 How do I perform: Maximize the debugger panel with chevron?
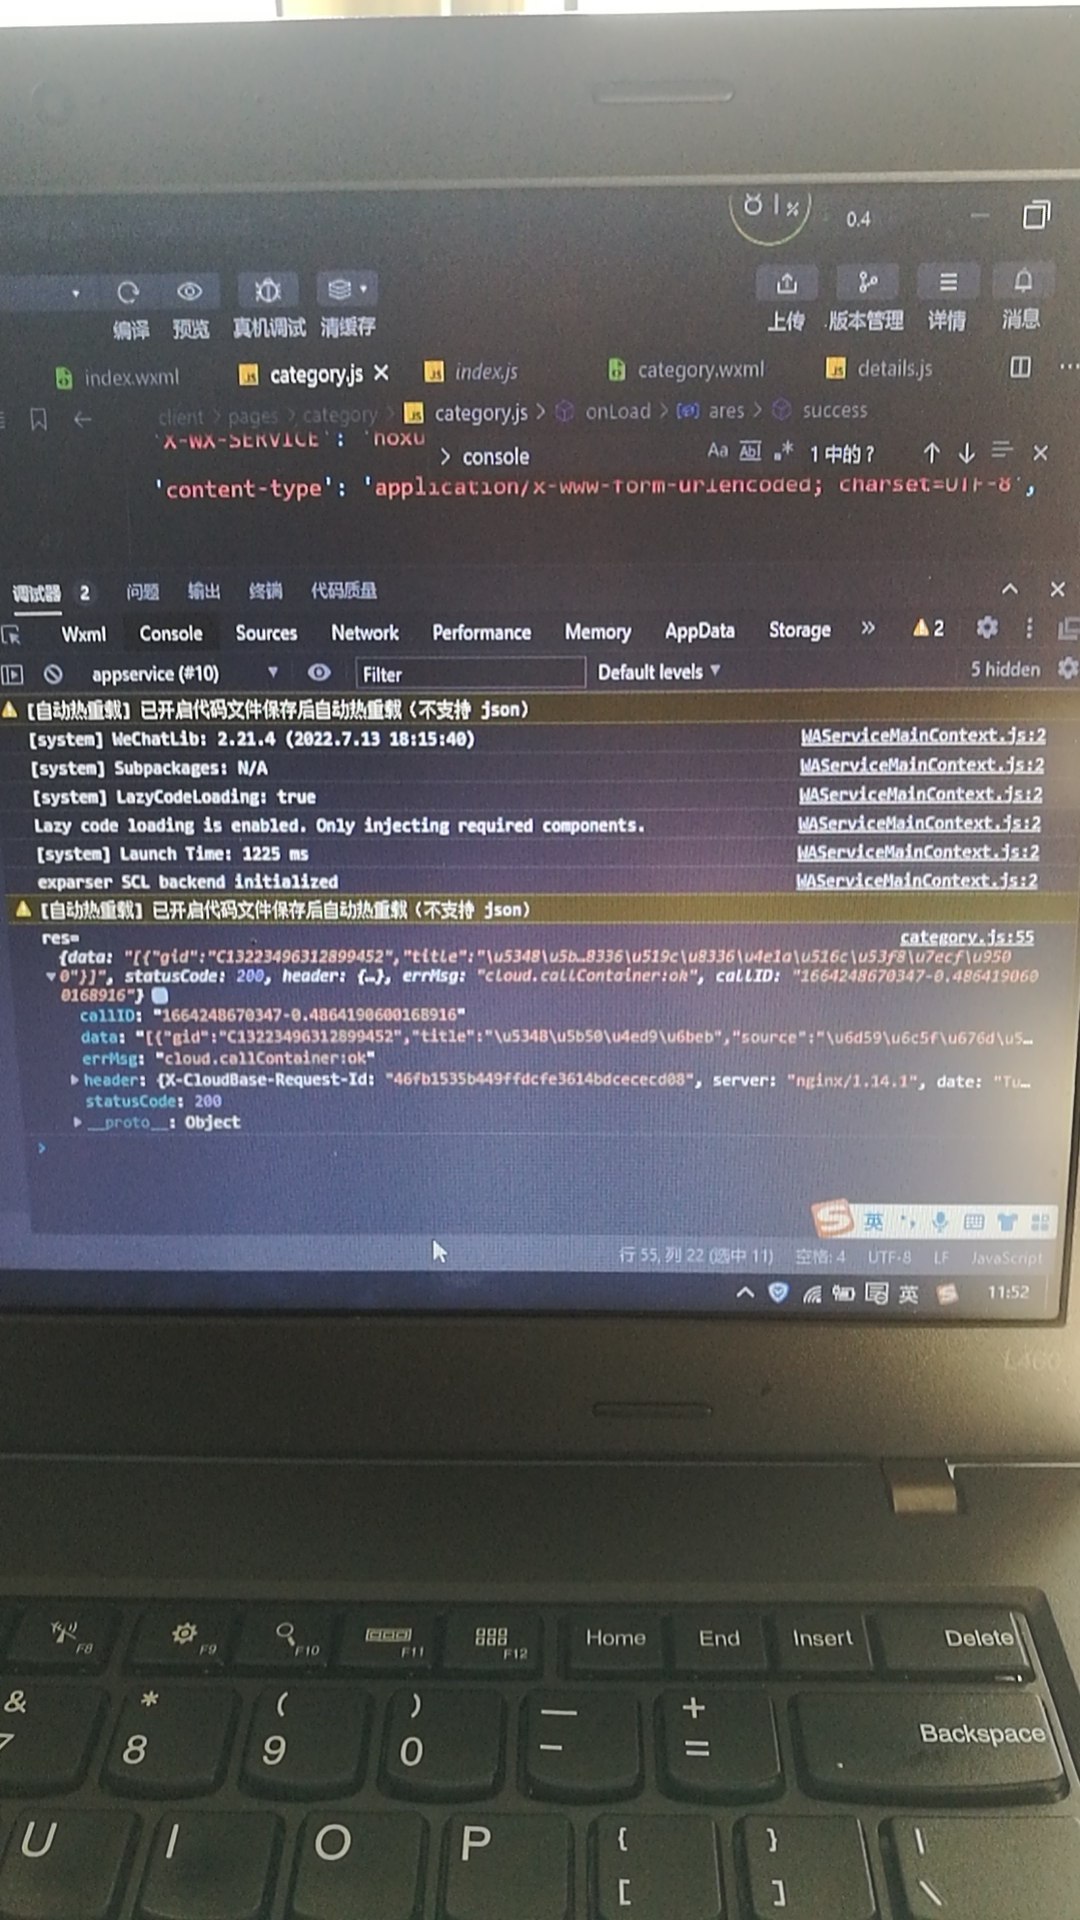pos(1010,589)
